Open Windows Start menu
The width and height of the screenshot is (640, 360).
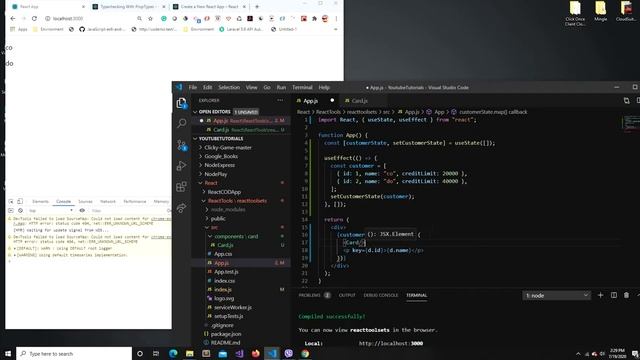click(x=8, y=353)
